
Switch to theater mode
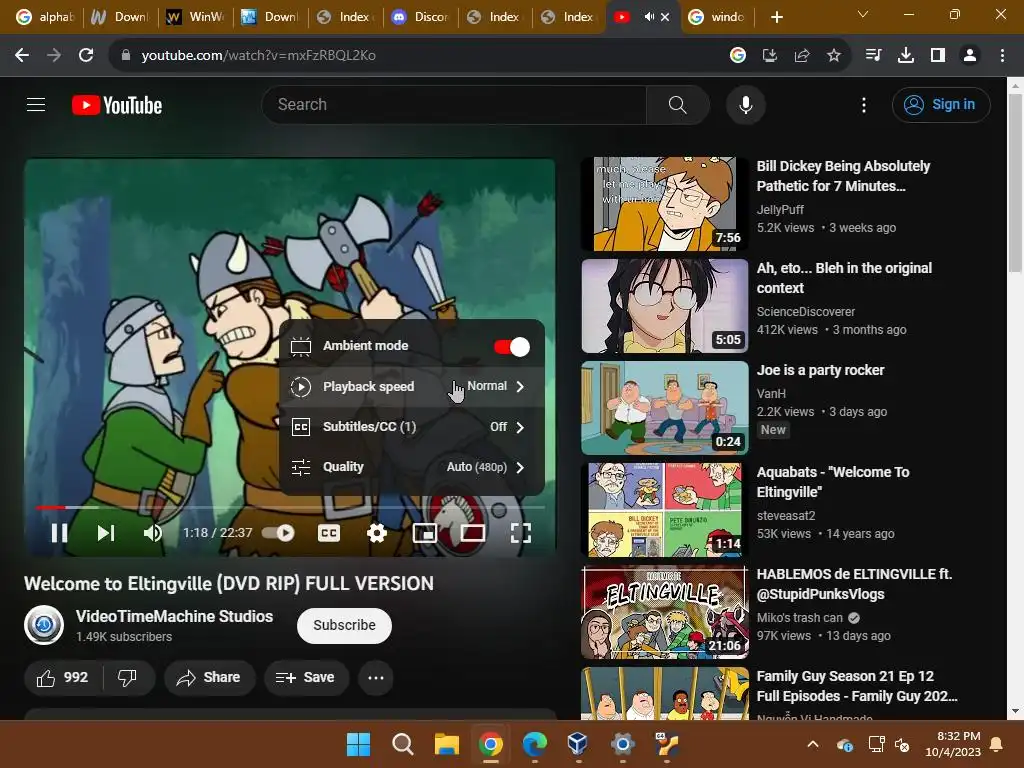click(x=473, y=533)
